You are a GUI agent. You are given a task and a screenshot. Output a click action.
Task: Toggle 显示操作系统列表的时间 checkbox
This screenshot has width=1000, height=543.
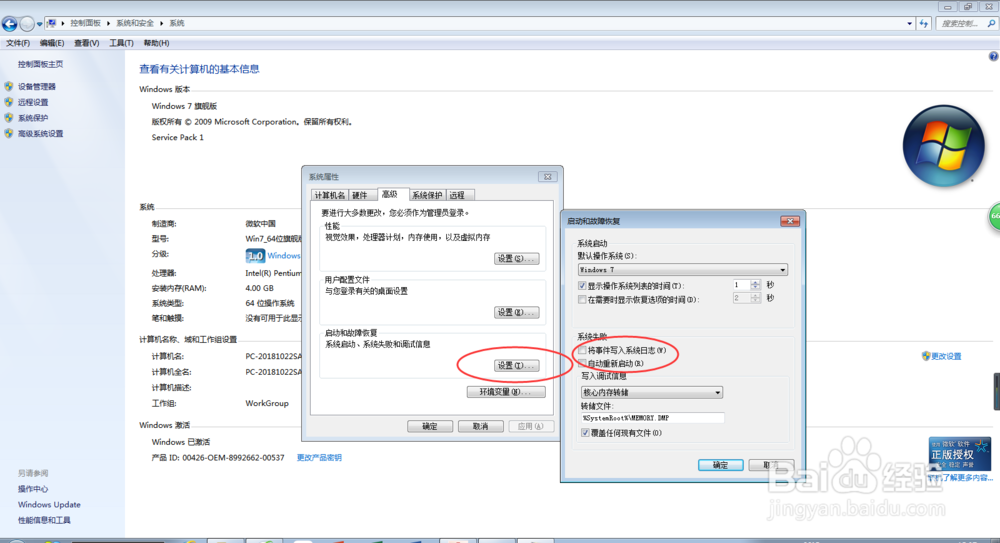click(582, 286)
